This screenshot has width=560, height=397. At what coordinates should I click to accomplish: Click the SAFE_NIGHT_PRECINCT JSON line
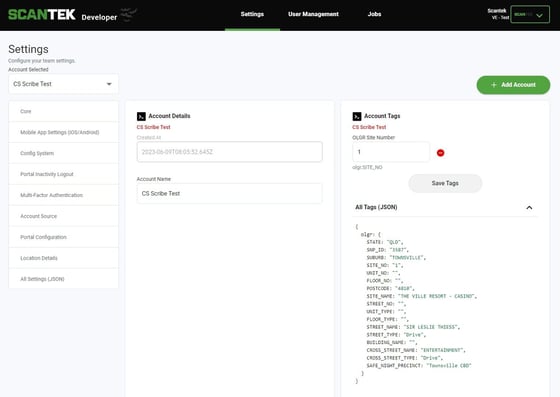point(419,365)
